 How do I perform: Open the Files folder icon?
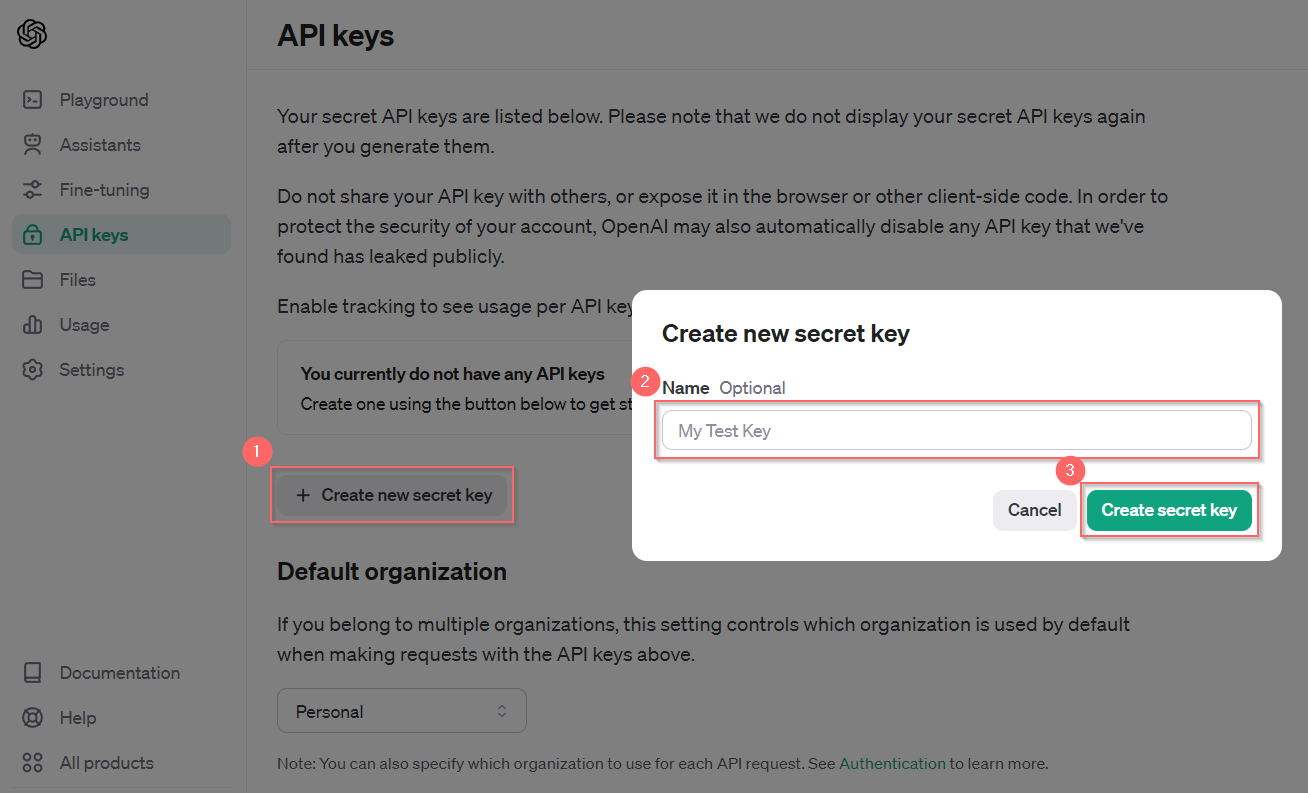coord(33,280)
